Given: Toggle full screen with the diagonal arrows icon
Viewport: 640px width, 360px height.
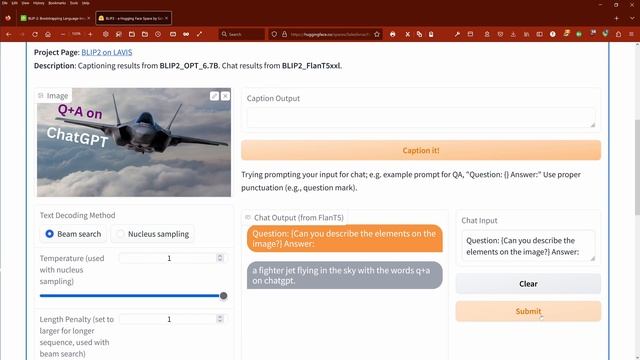Looking at the screenshot, I should 199,34.
